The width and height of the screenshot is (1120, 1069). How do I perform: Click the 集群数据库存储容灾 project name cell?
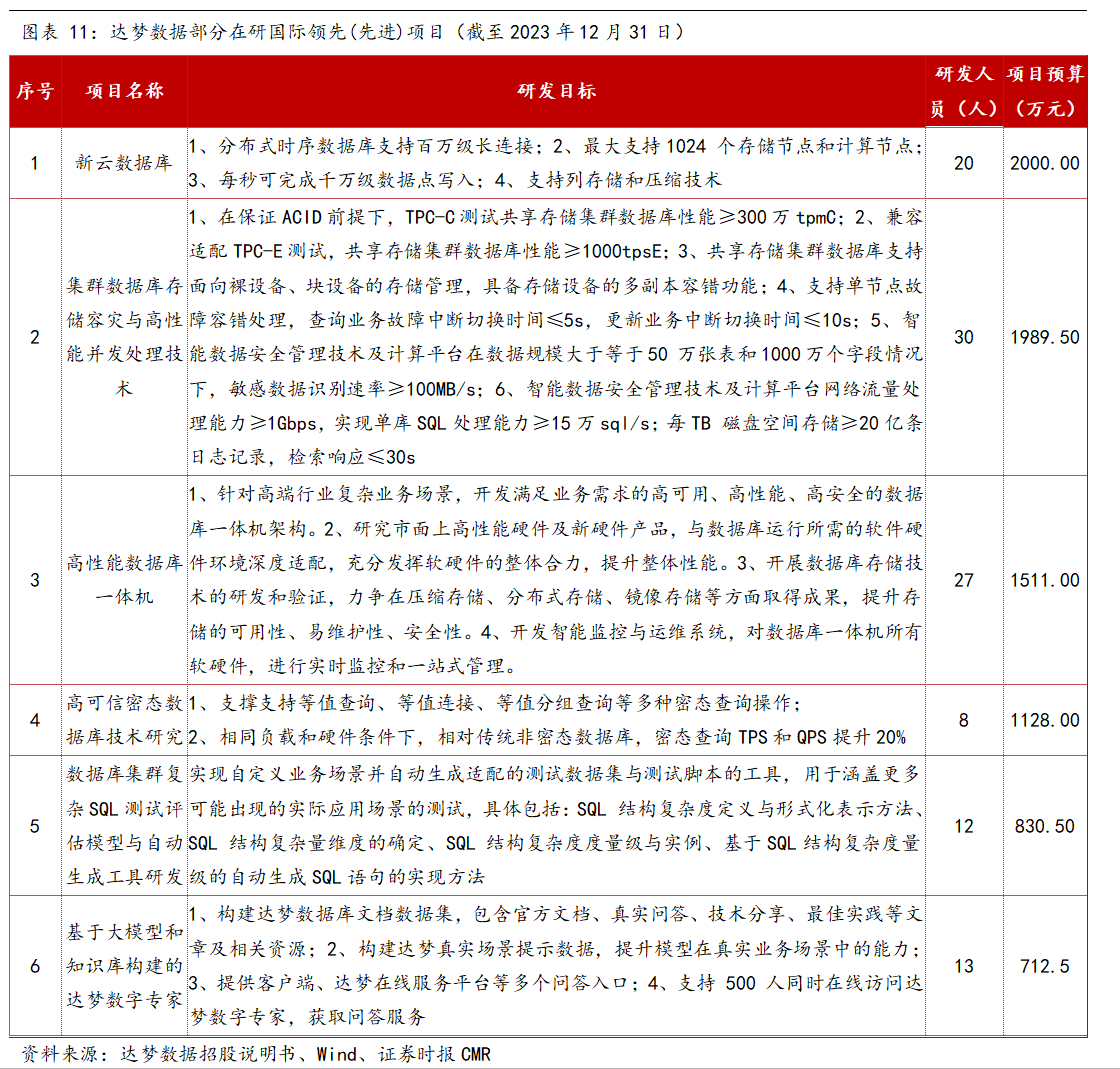[124, 337]
